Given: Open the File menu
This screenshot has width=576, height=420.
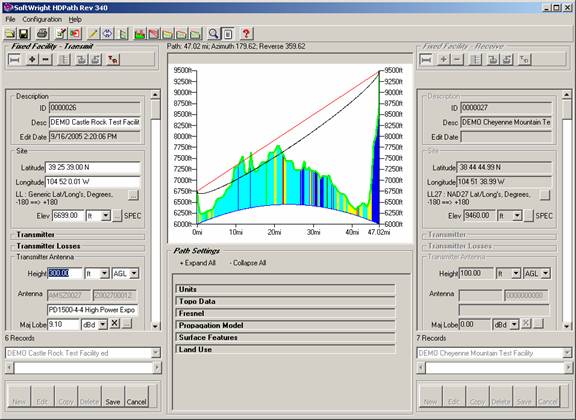Looking at the screenshot, I should 10,19.
